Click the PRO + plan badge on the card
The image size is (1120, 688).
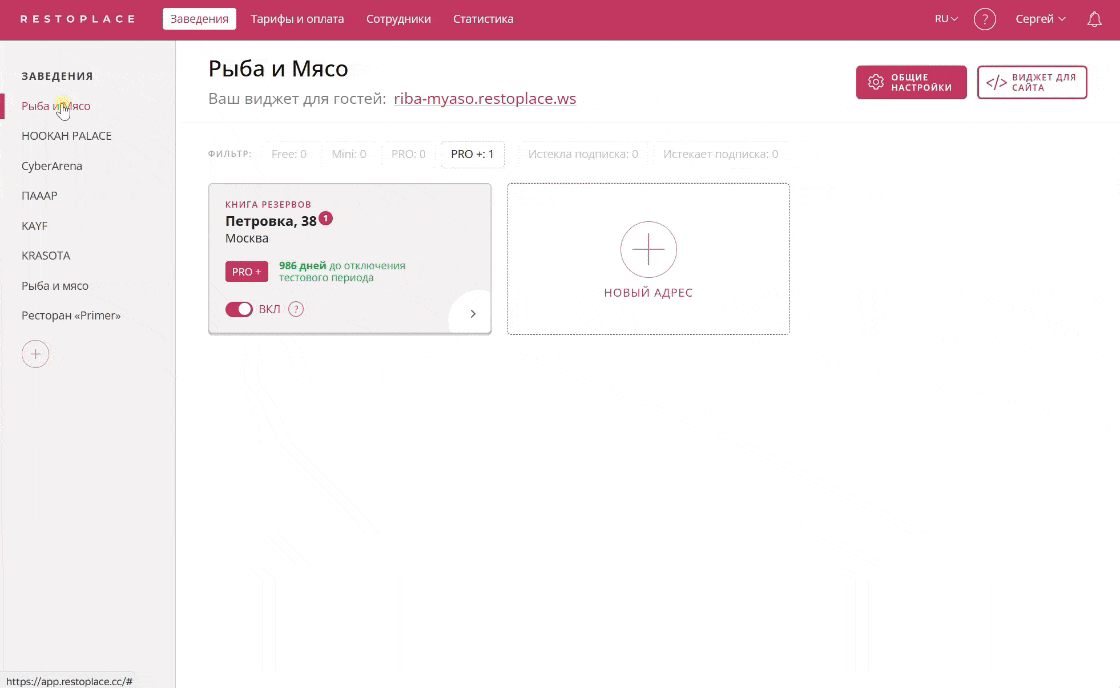pyautogui.click(x=246, y=272)
